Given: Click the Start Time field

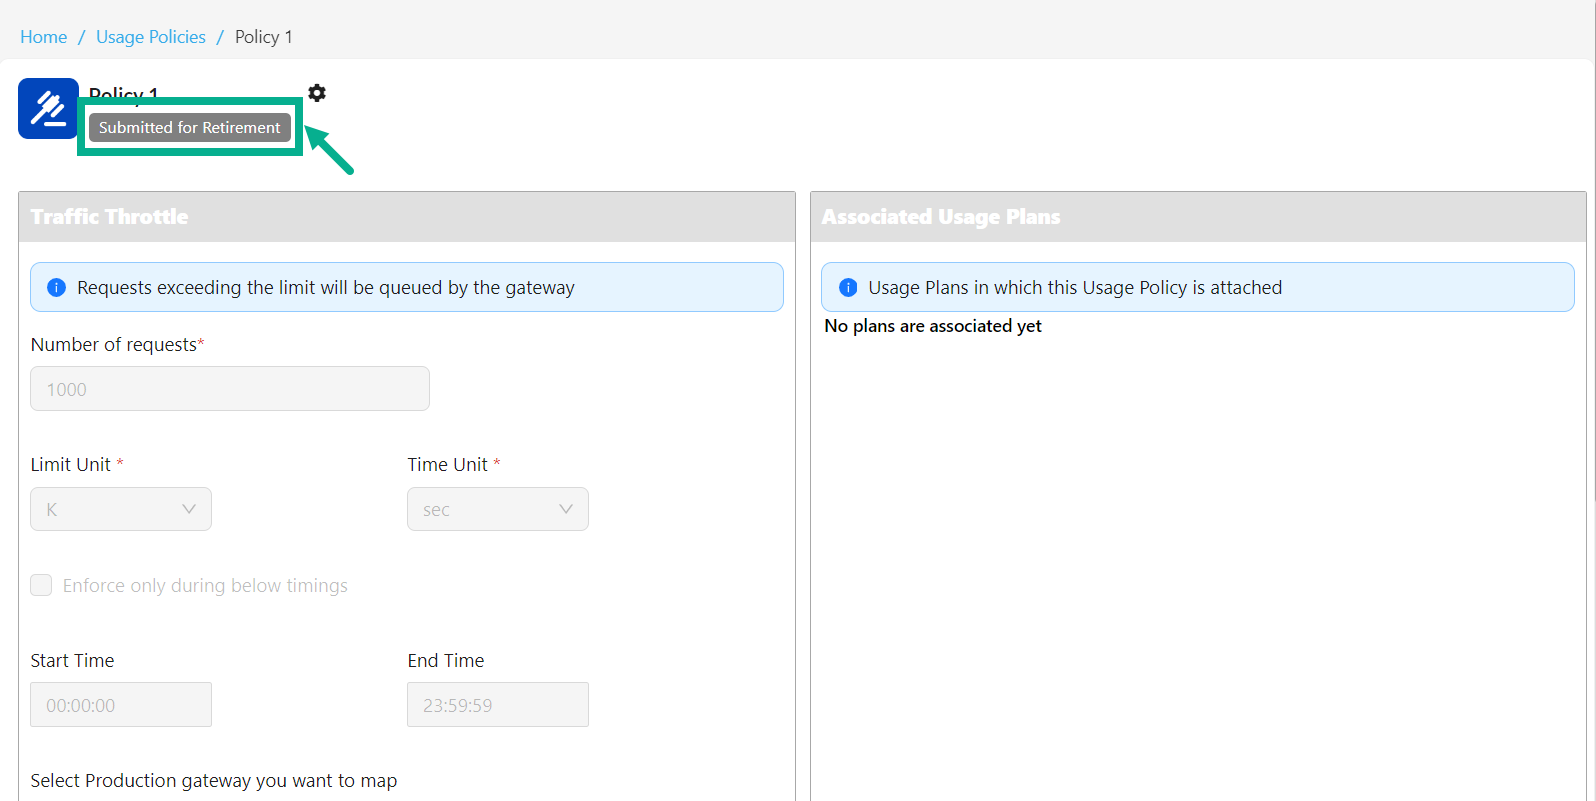Looking at the screenshot, I should coord(121,705).
